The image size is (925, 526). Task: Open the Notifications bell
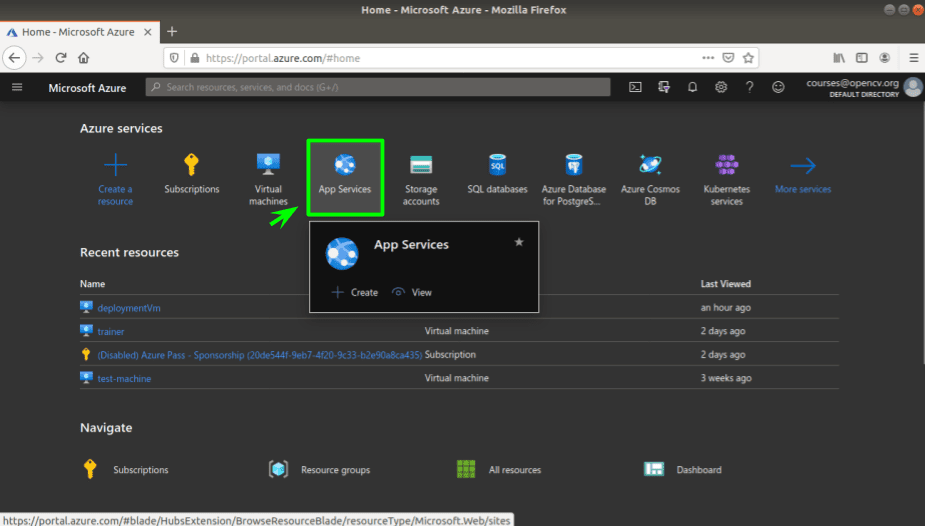pos(693,87)
